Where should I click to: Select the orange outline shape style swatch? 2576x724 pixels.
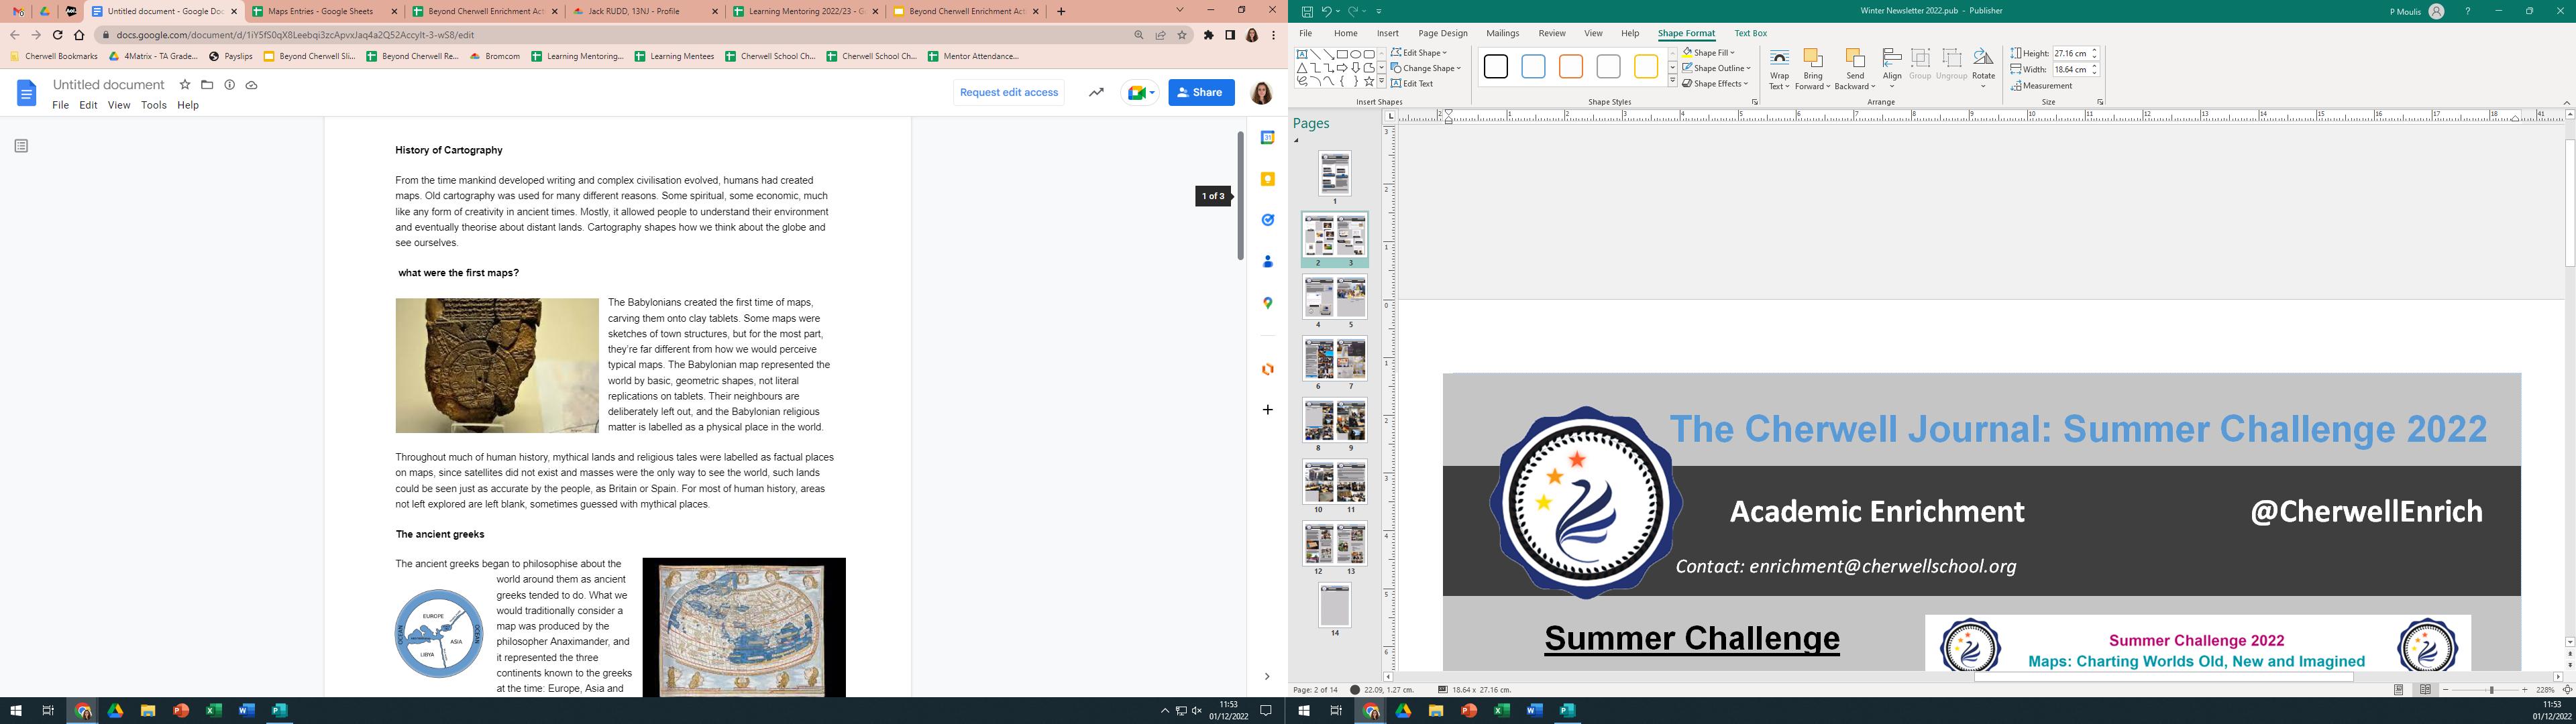[1570, 67]
